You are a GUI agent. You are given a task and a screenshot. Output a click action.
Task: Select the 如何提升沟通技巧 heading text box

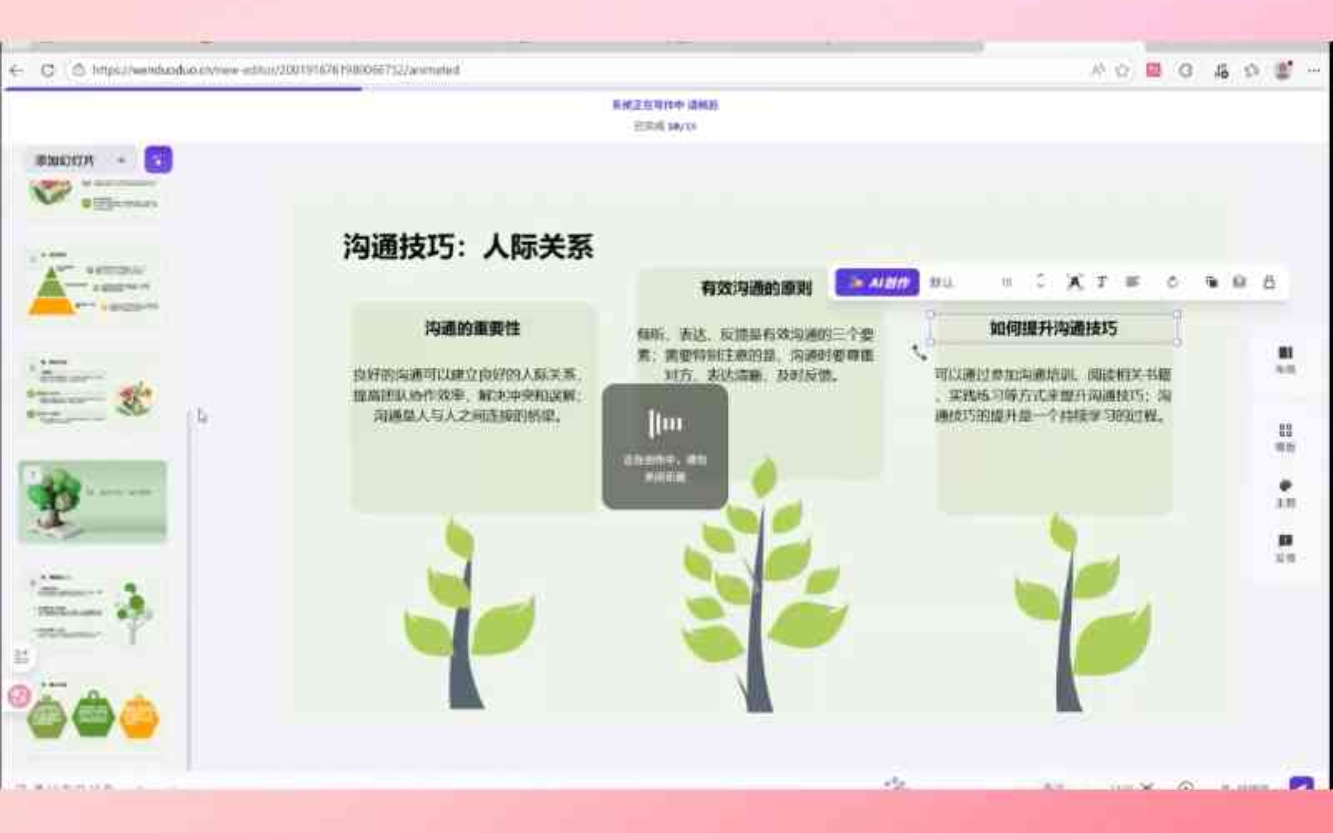pyautogui.click(x=1053, y=328)
